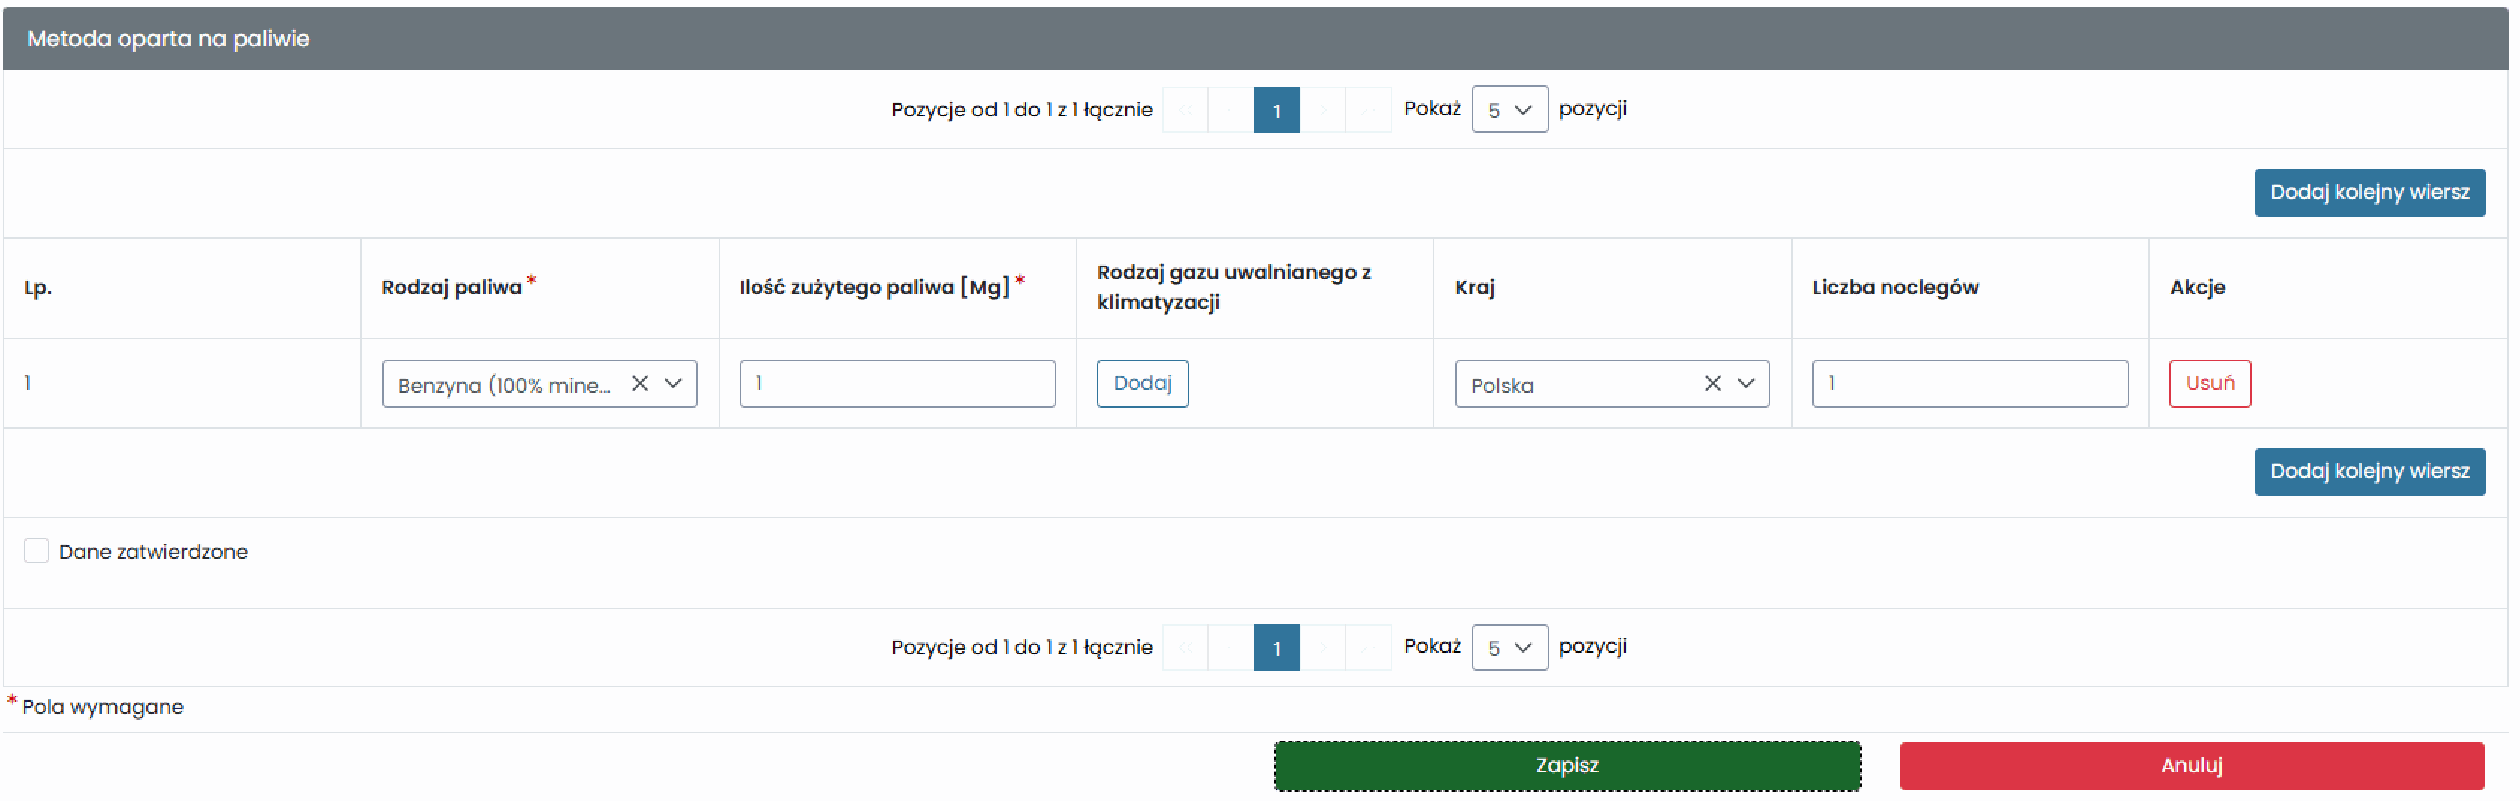
Task: Click the red Anuluj button
Action: [2192, 766]
